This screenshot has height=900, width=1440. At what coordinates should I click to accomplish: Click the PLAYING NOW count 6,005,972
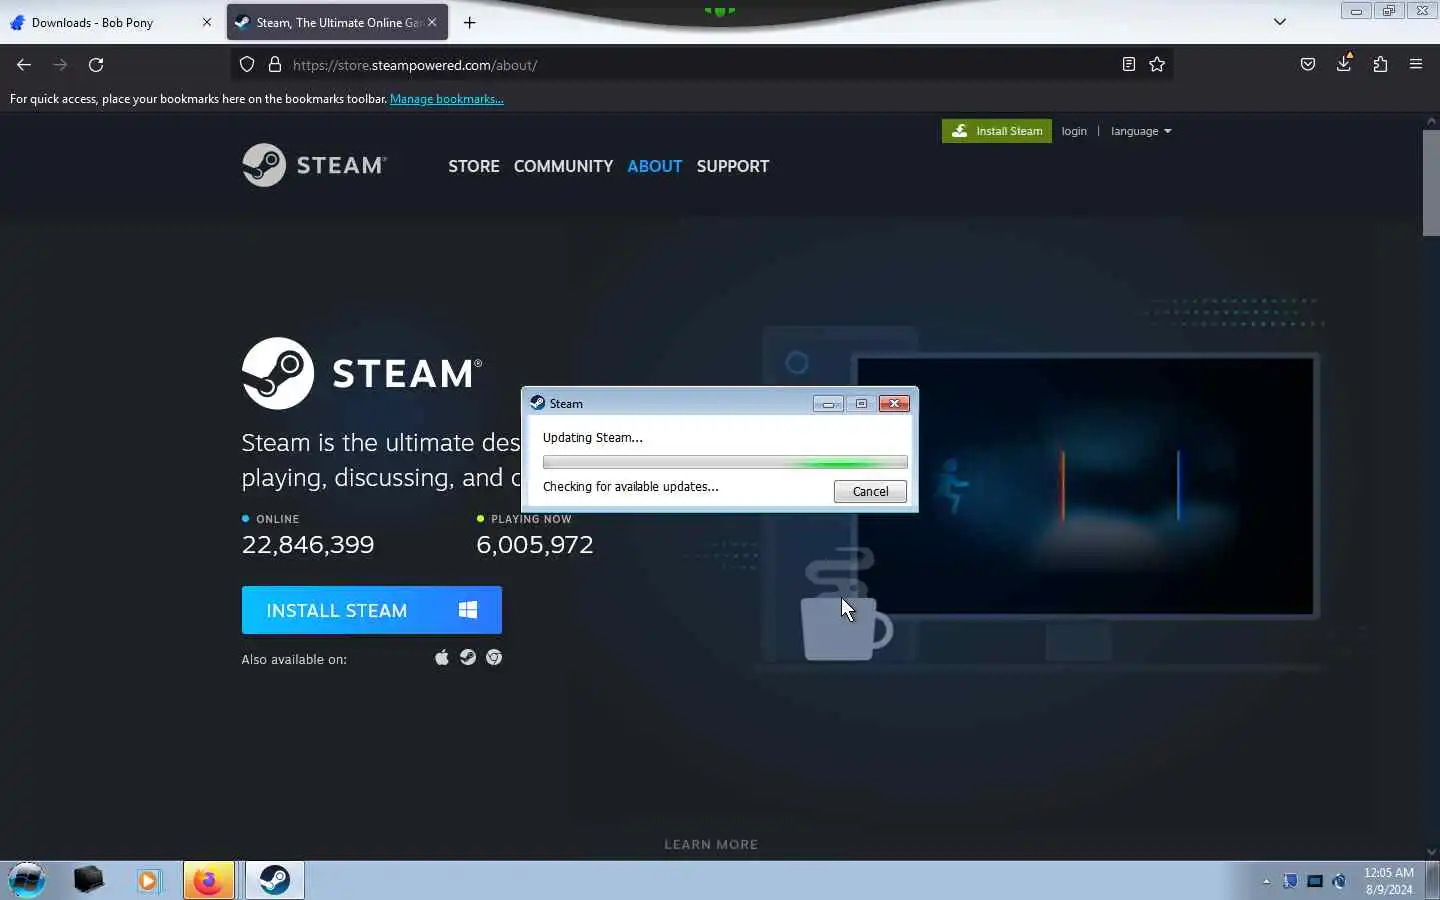(535, 545)
